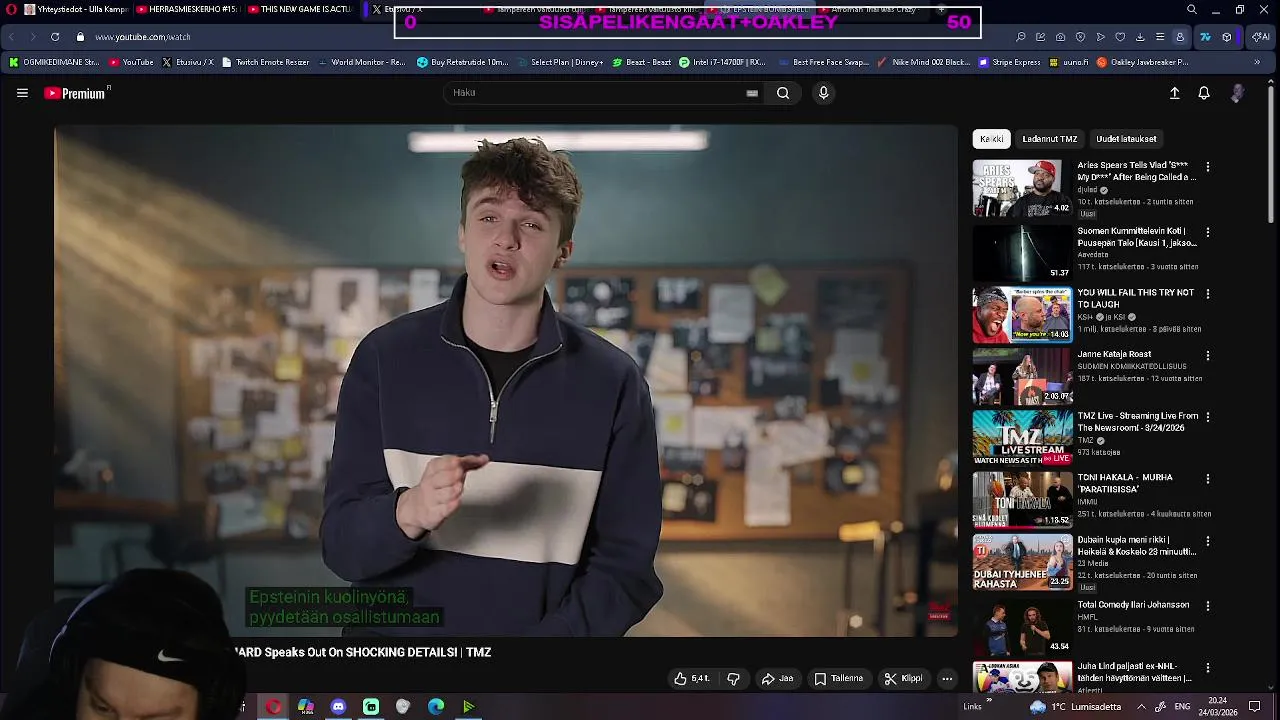Viewport: 1280px width, 720px height.
Task: Click the magnifier search button
Action: [783, 93]
